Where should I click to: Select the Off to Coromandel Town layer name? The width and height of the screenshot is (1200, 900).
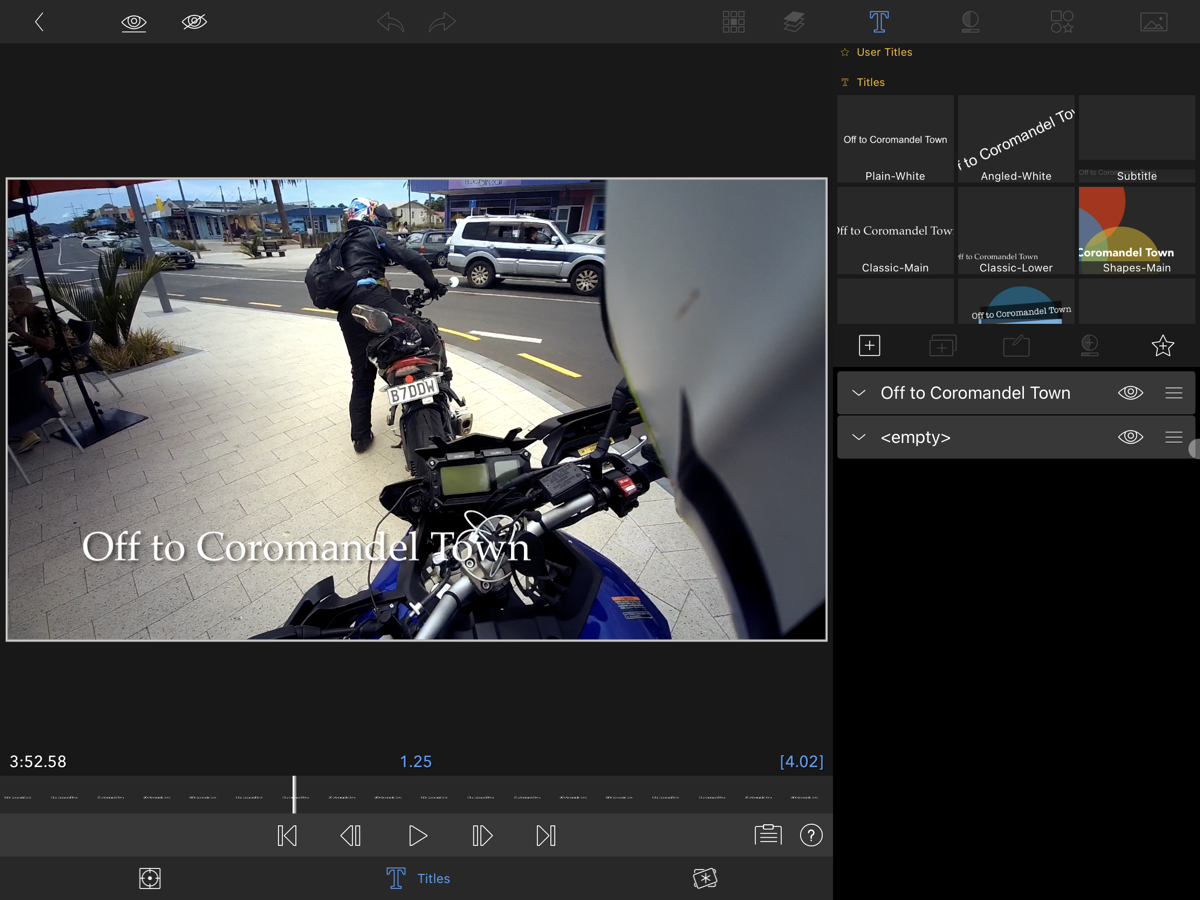click(975, 393)
